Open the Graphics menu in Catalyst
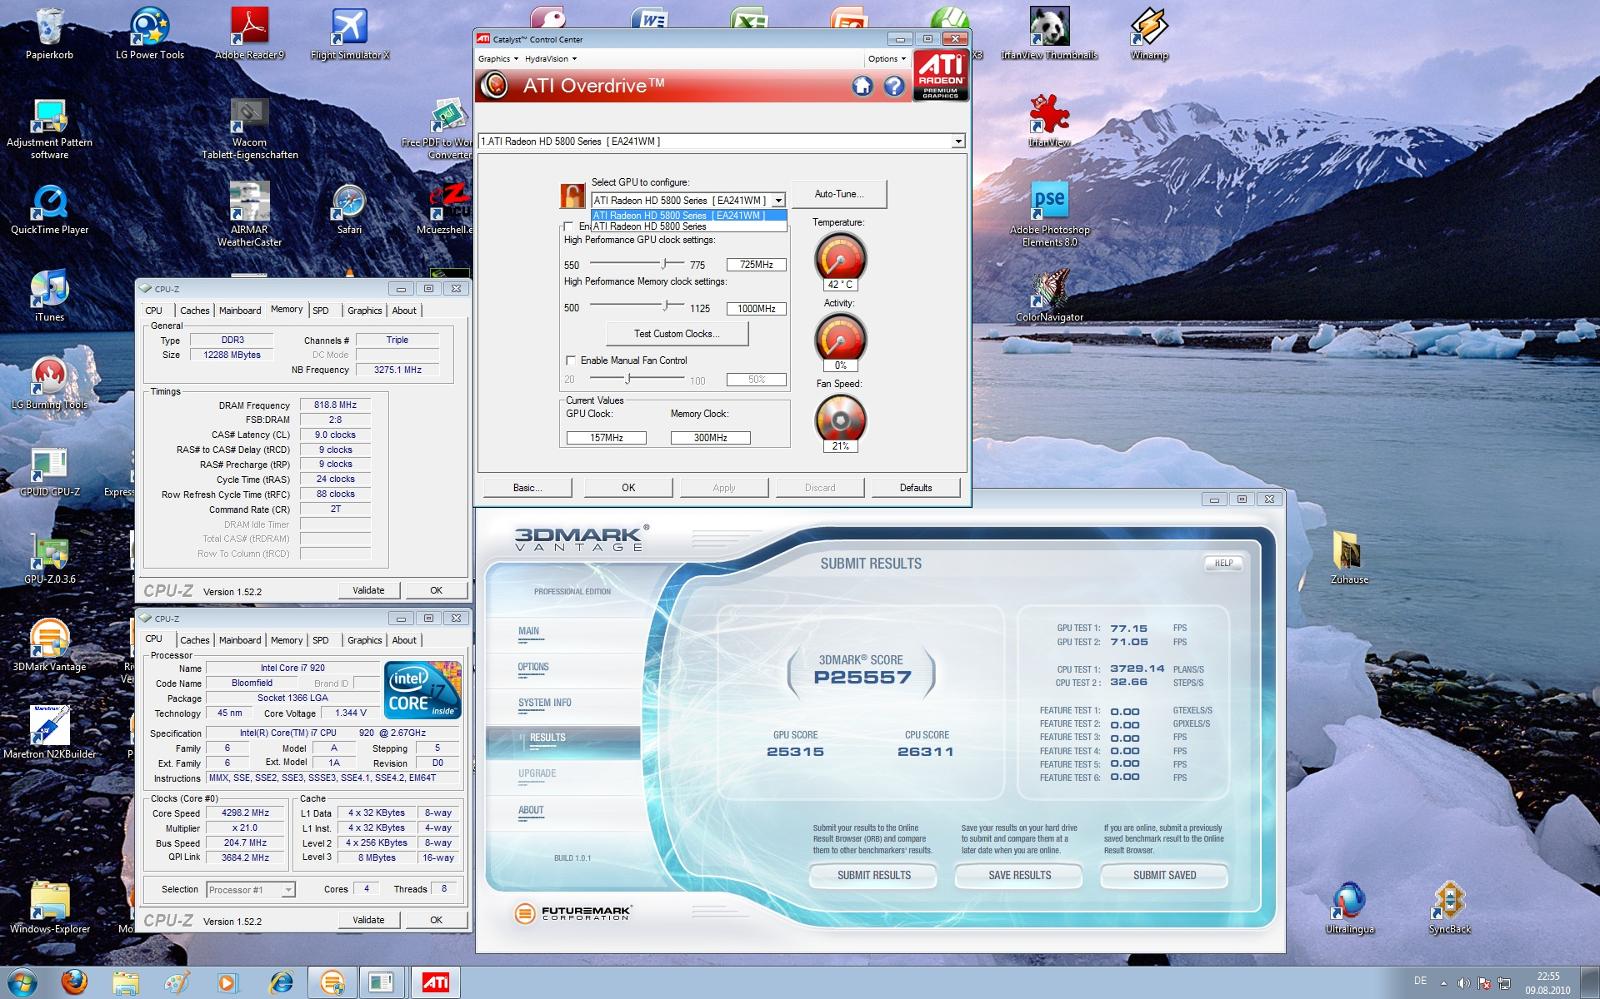This screenshot has height=999, width=1600. click(497, 59)
